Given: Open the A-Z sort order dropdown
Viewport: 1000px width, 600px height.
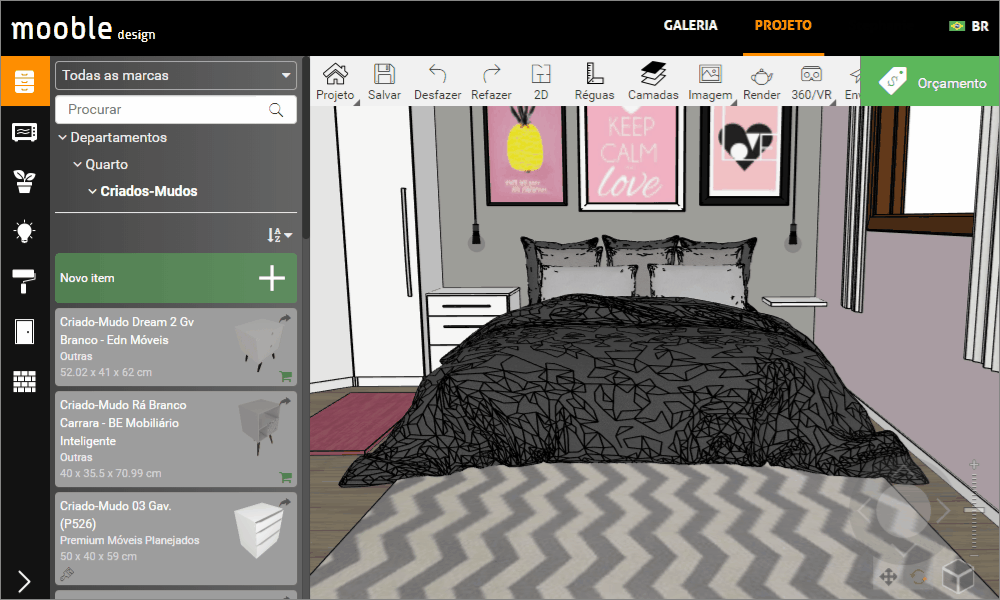Looking at the screenshot, I should [279, 235].
